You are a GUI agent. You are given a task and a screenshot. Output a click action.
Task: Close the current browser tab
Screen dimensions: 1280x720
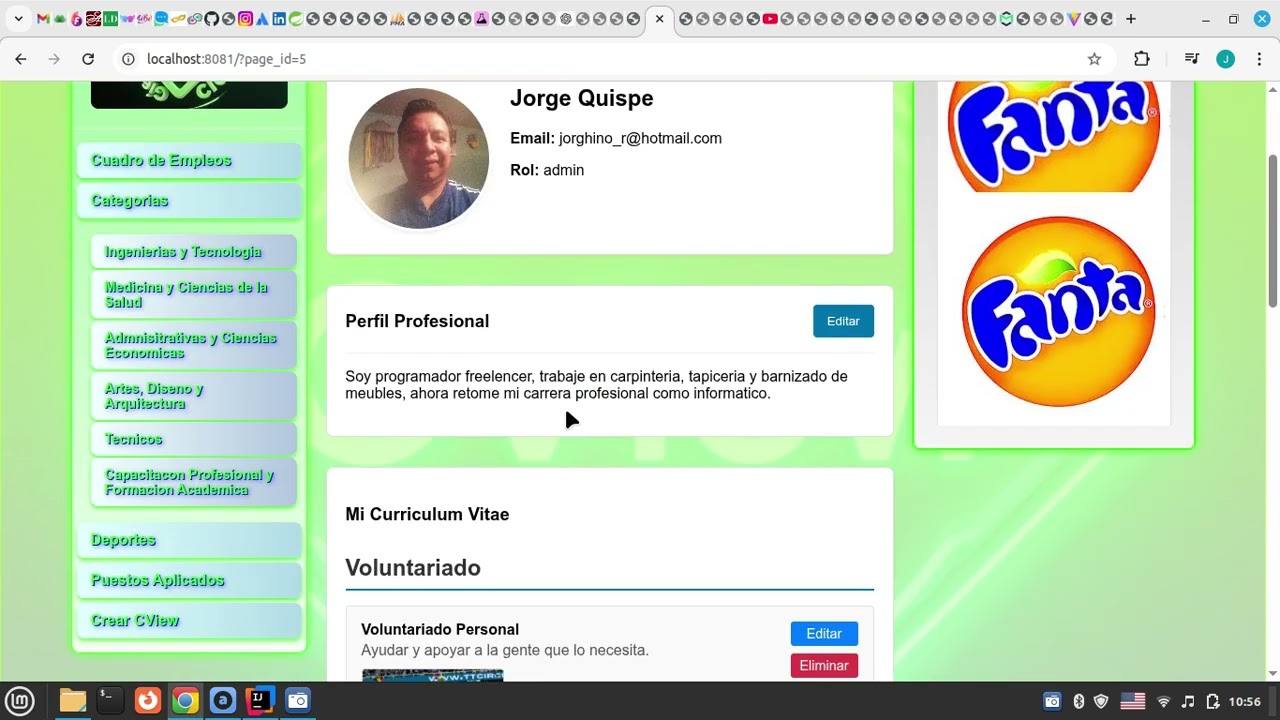[x=659, y=19]
